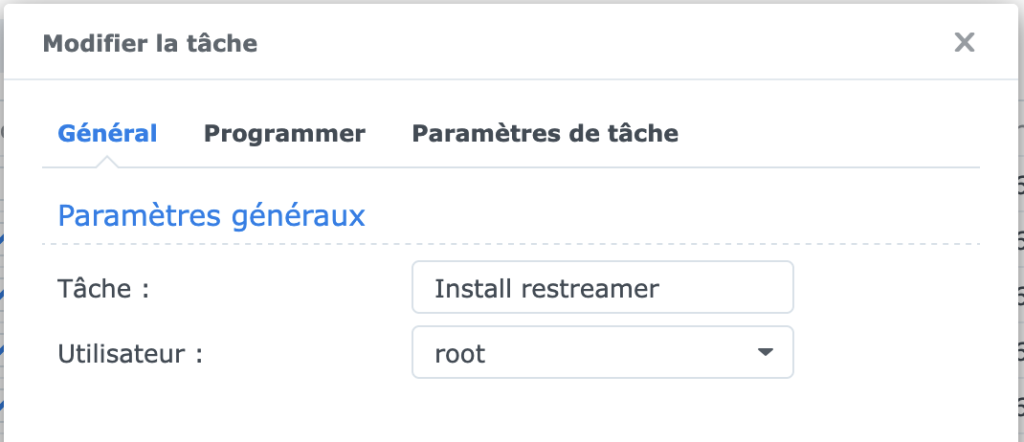Click the small triangle icon beside root
Viewport: 1024px width, 442px height.
[765, 352]
